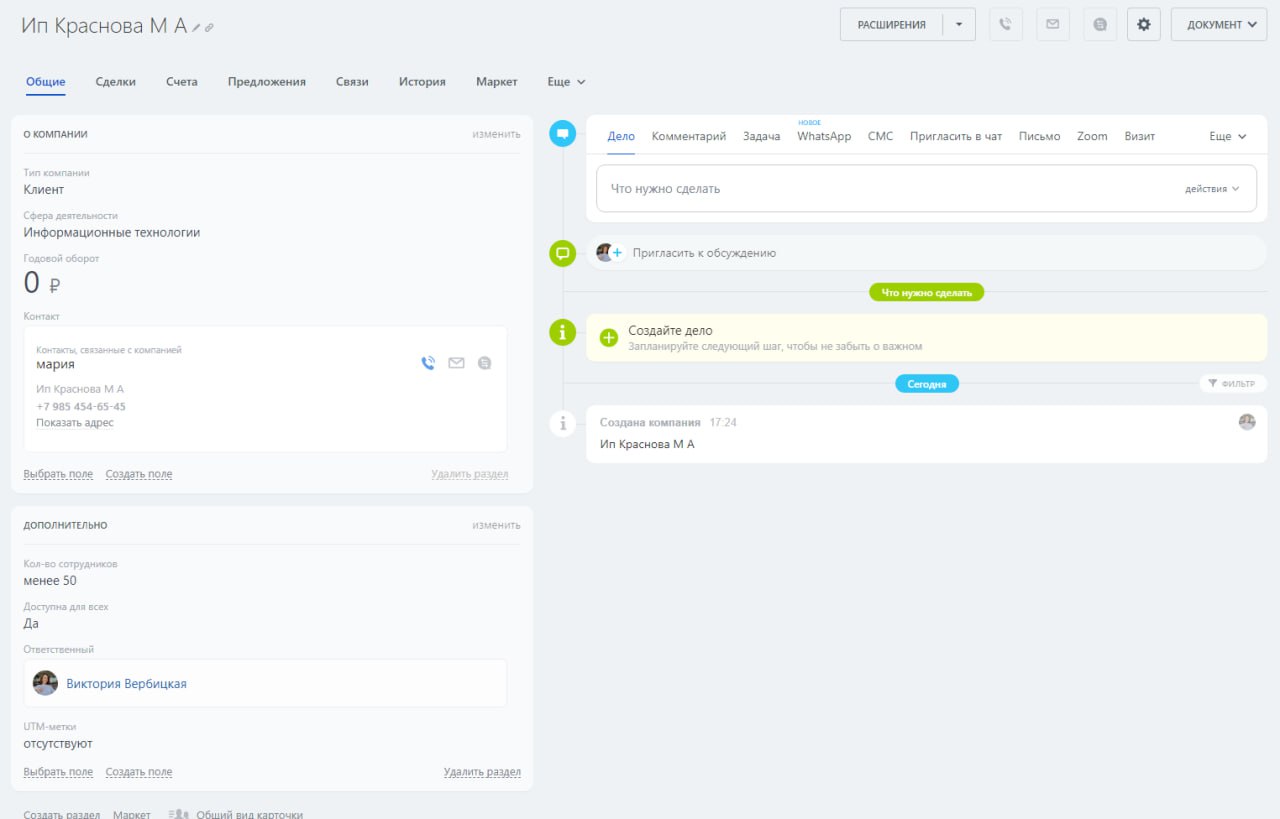Image resolution: width=1280 pixels, height=819 pixels.
Task: Select the Комментарий tab
Action: pos(689,136)
